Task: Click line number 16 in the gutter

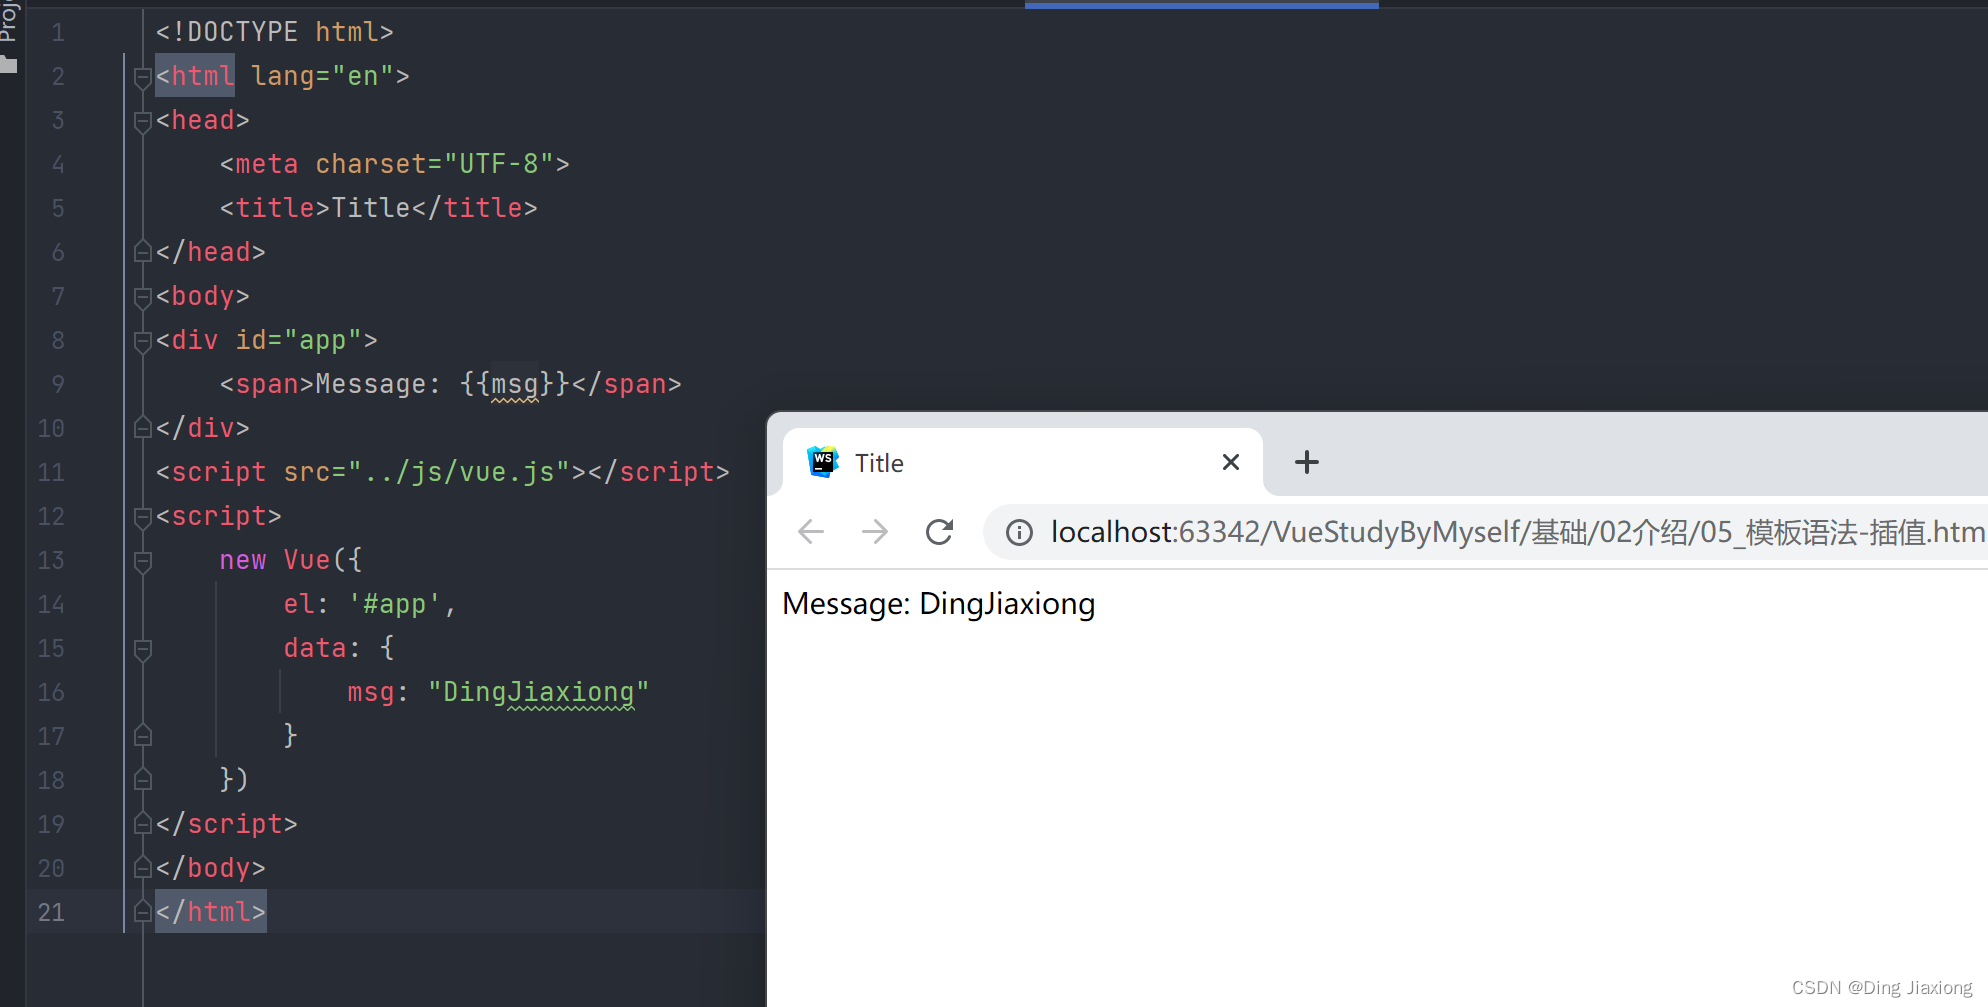Action: tap(51, 693)
